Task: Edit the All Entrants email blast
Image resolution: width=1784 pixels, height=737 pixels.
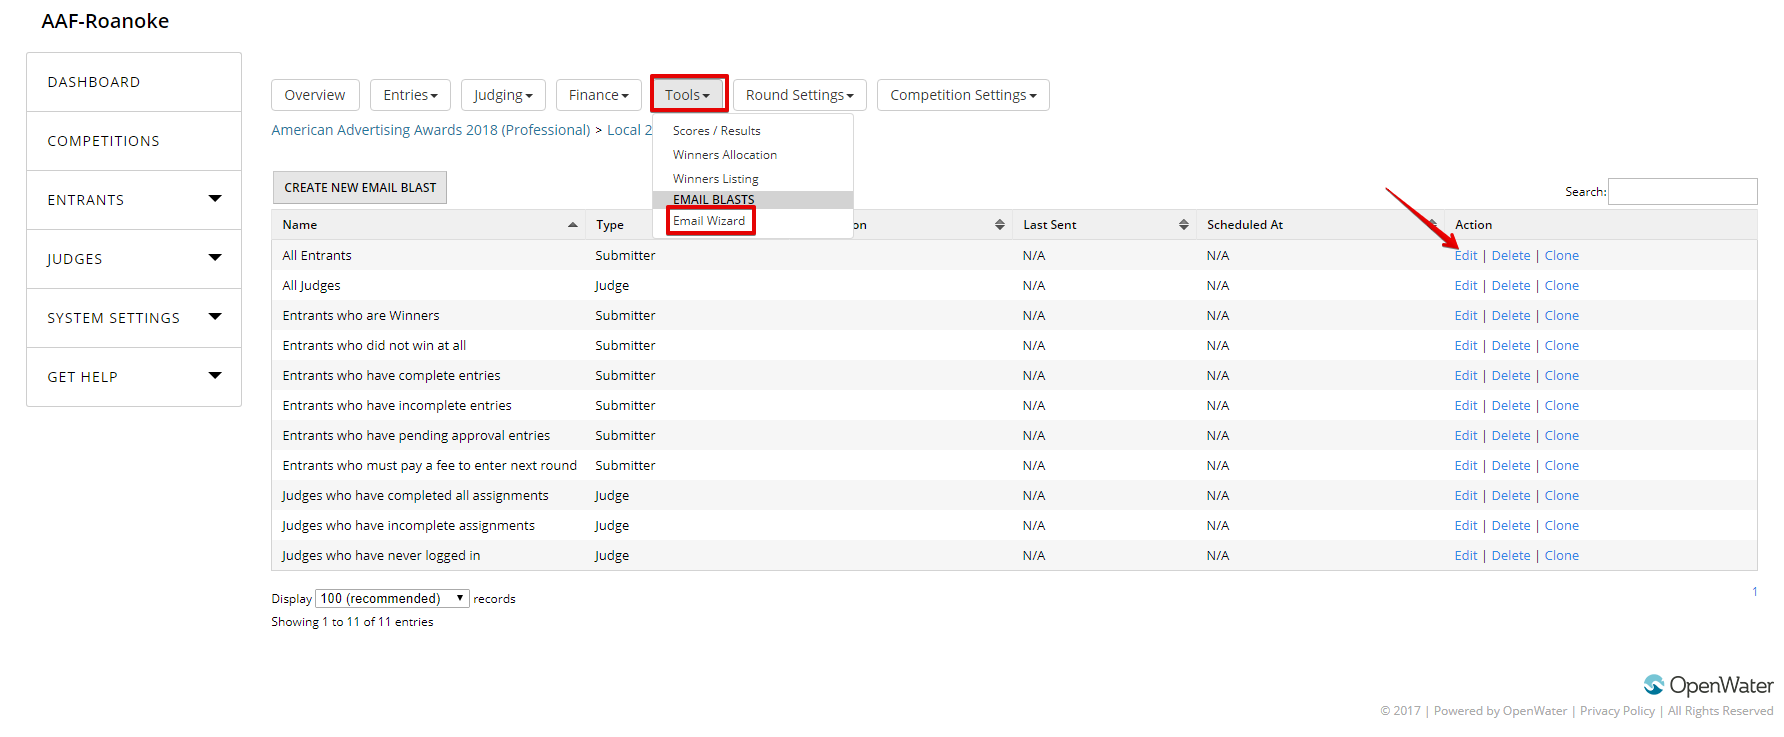Action: pyautogui.click(x=1466, y=256)
